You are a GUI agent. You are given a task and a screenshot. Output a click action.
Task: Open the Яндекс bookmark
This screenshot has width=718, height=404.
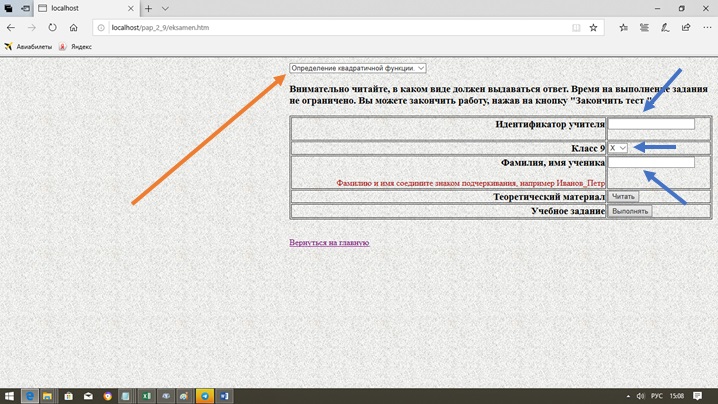(x=76, y=46)
